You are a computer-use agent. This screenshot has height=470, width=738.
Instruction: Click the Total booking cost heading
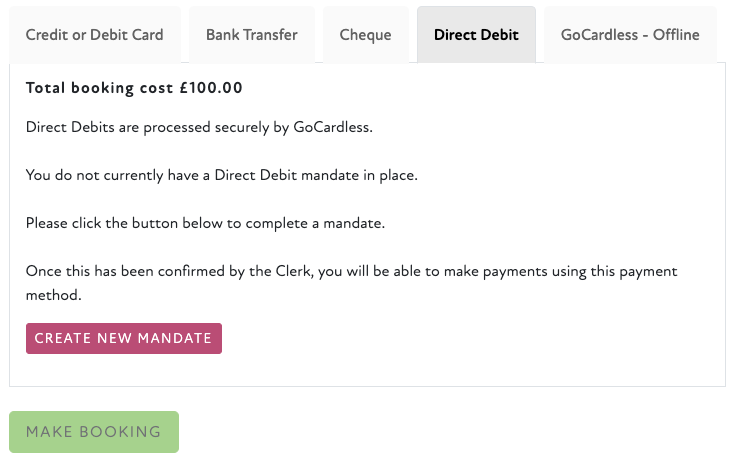coord(134,88)
